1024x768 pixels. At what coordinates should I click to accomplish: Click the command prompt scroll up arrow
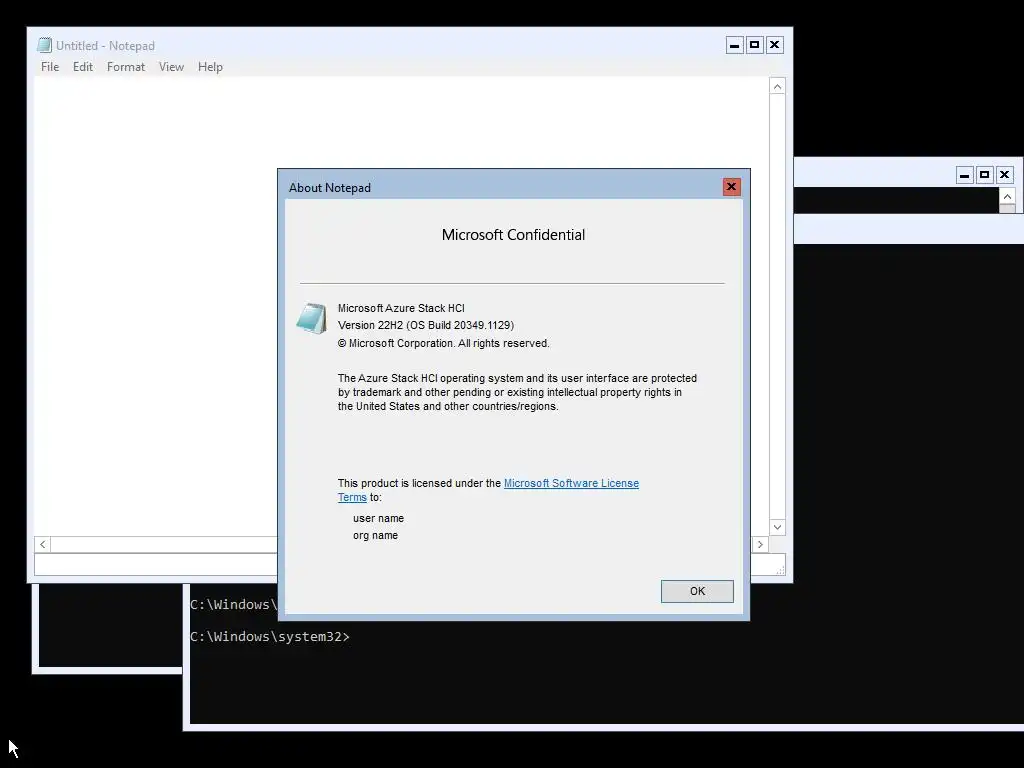(1007, 196)
